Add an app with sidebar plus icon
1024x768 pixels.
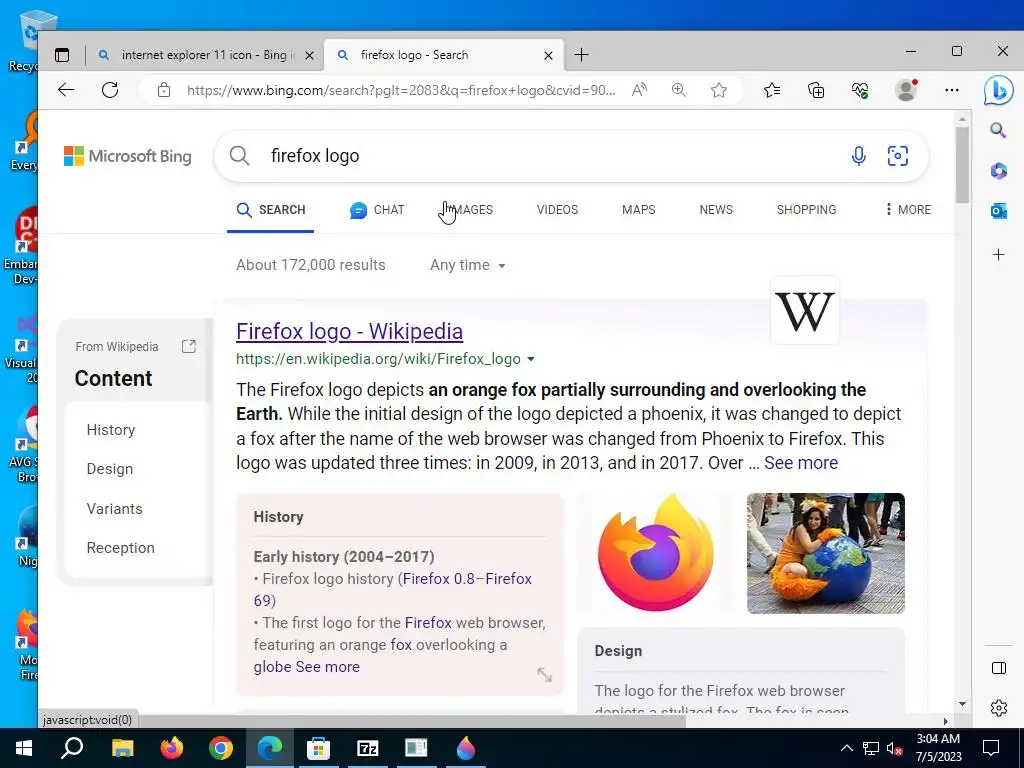pyautogui.click(x=998, y=255)
